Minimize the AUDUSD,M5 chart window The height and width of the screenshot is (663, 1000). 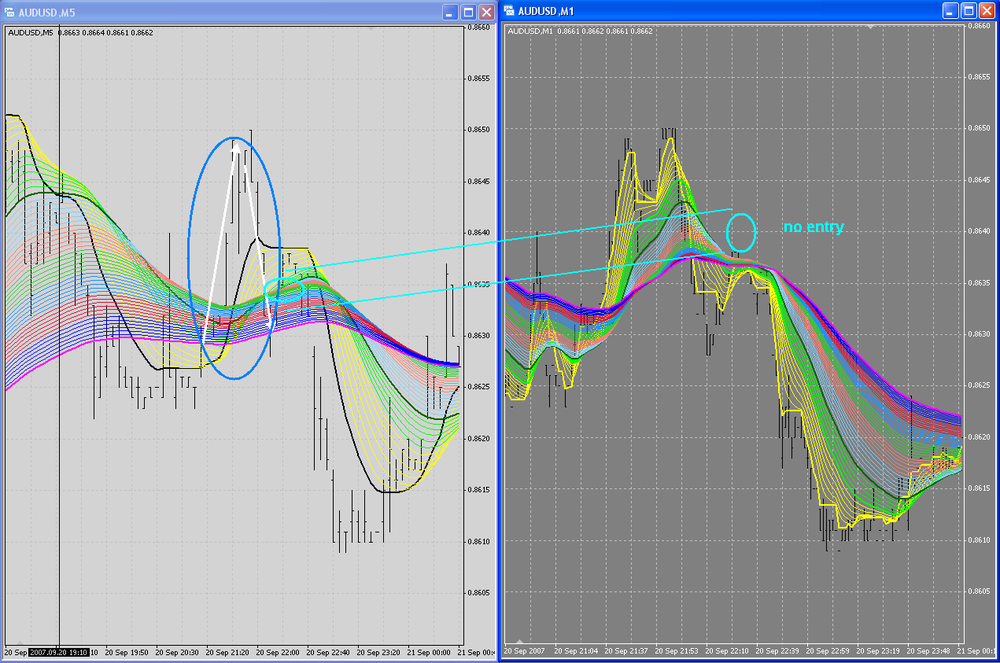[450, 12]
